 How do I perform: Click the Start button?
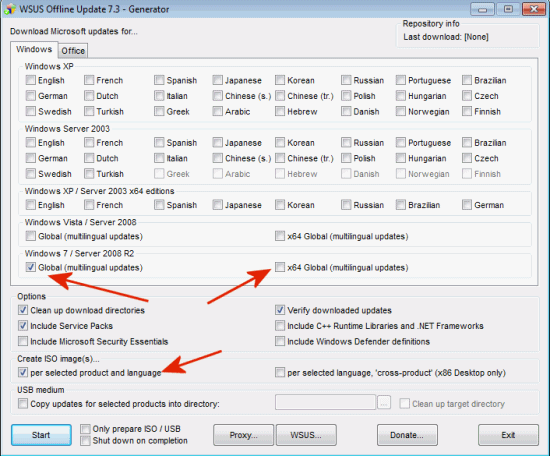[x=41, y=435]
